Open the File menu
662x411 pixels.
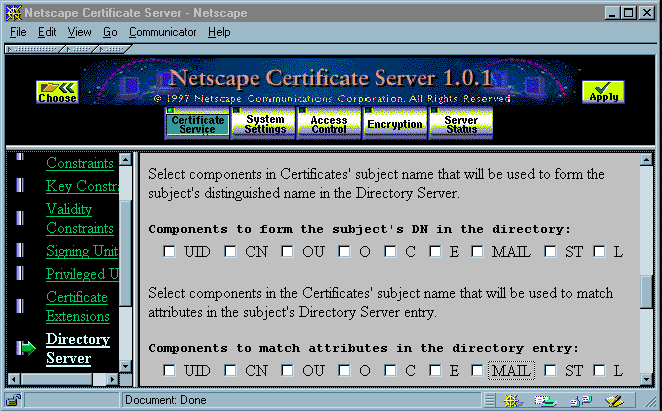18,32
